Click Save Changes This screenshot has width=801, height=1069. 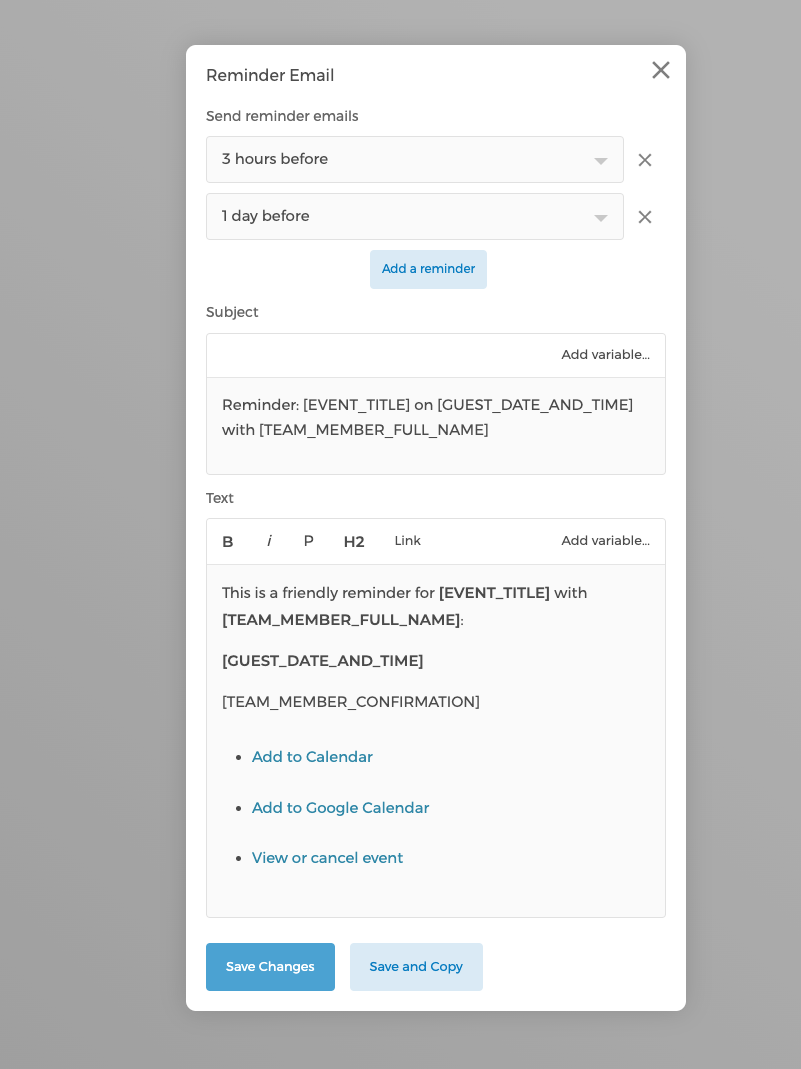coord(270,967)
